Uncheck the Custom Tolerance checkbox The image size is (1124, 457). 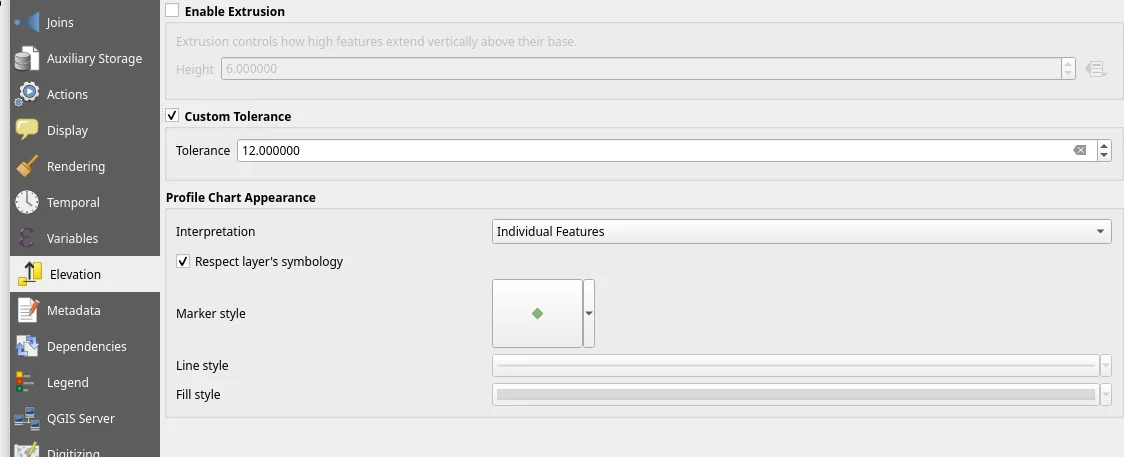pyautogui.click(x=173, y=116)
